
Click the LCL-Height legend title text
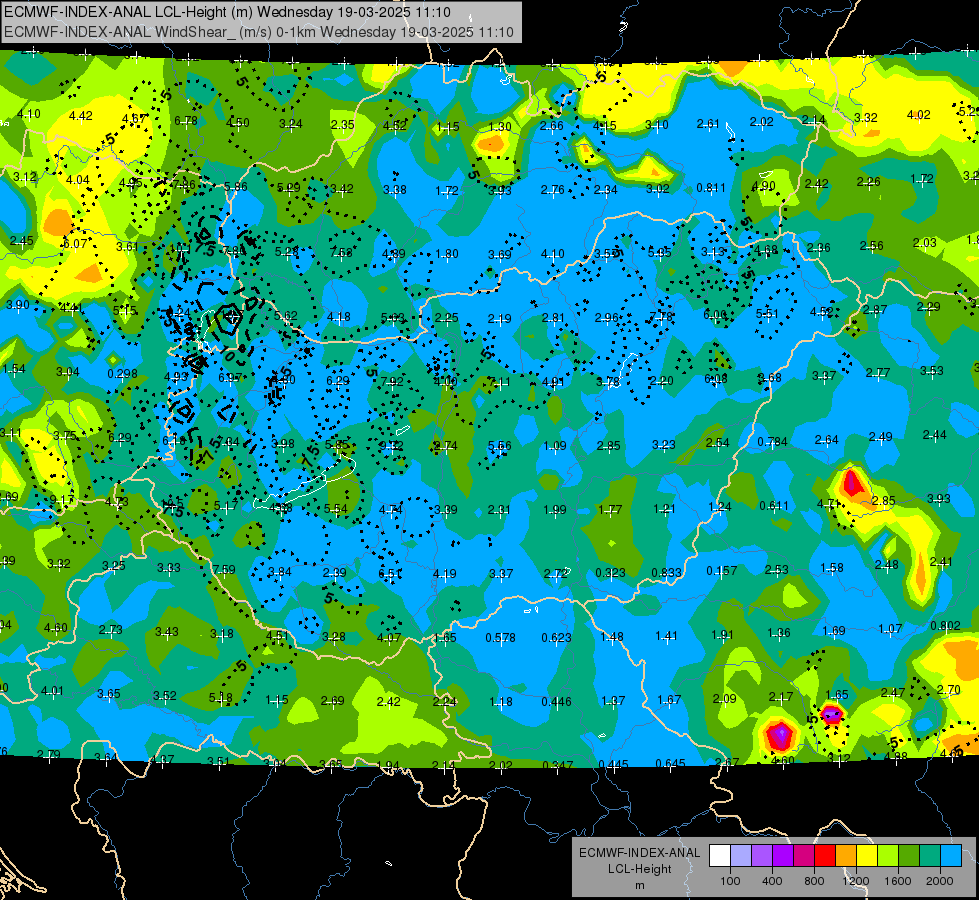639,869
